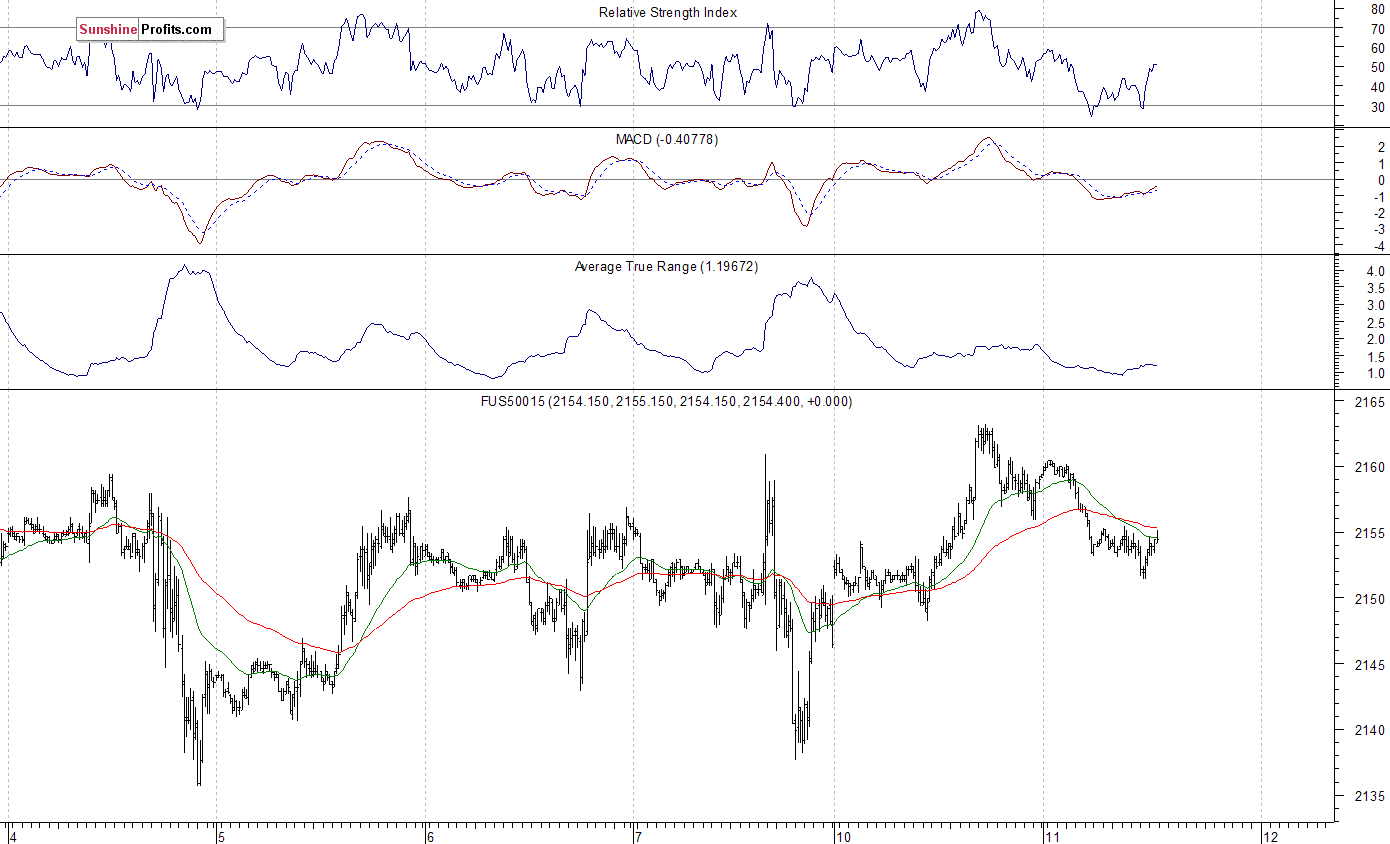Screen dimensions: 1390x844
Task: Click price axis label 2140
Action: pos(1371,730)
